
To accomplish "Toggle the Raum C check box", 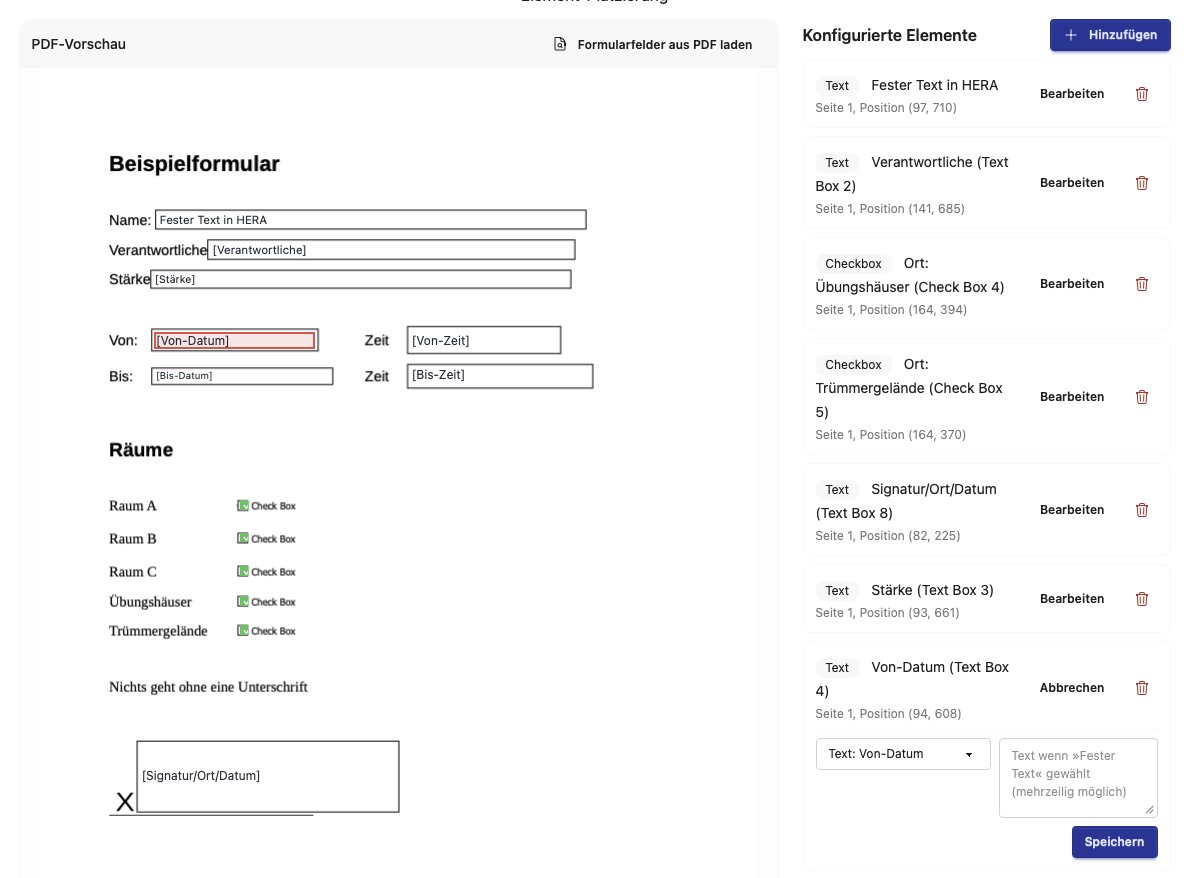I will pyautogui.click(x=243, y=571).
